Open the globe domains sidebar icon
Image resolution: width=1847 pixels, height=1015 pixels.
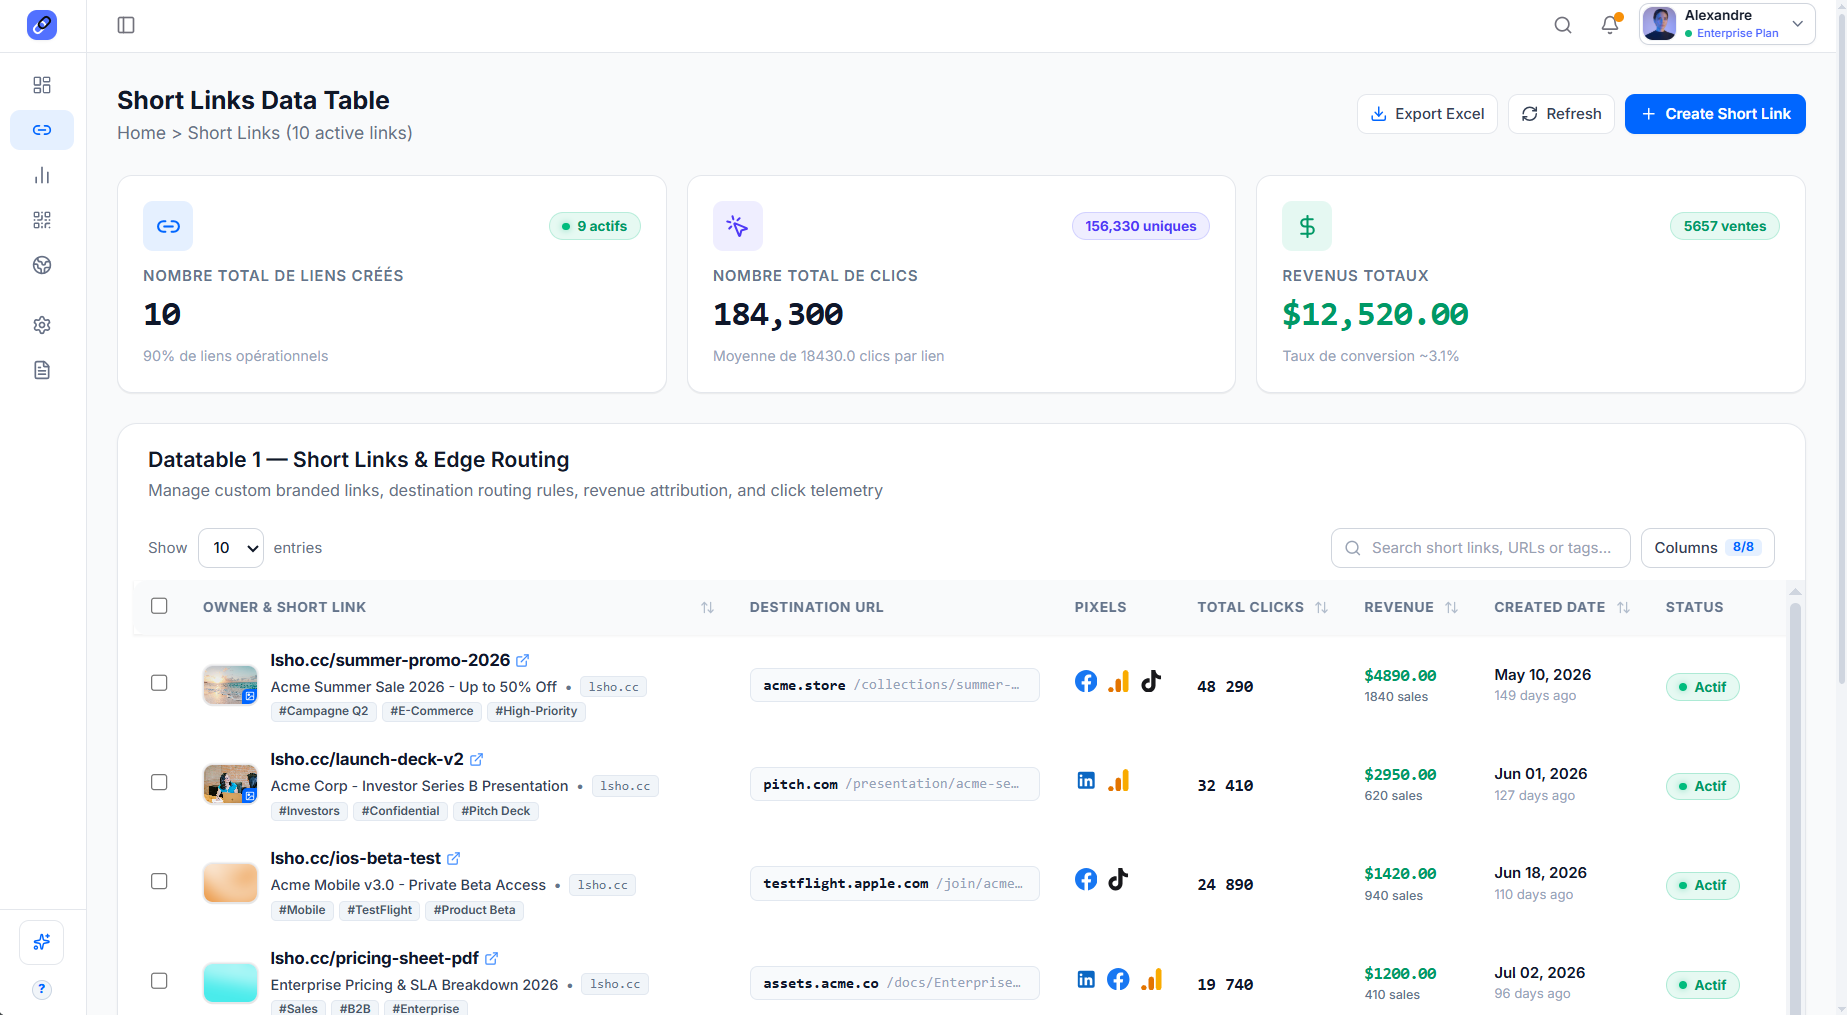point(42,265)
